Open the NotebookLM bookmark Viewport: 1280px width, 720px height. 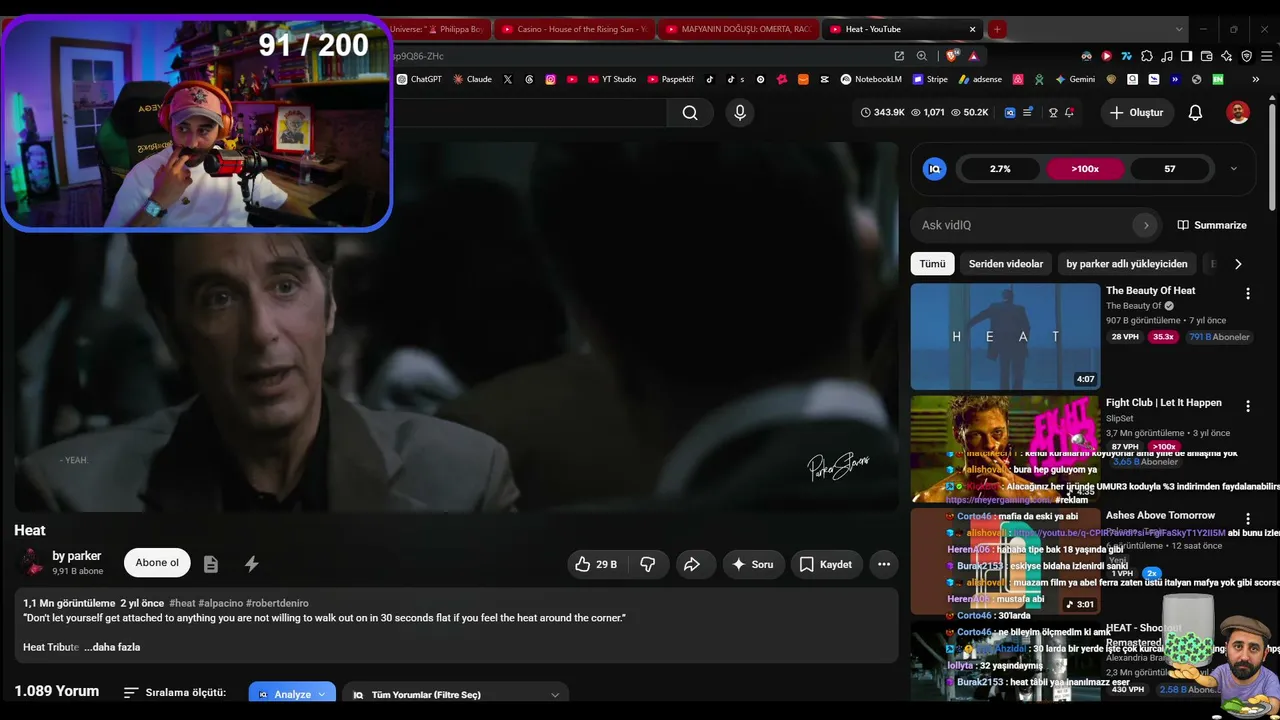point(871,79)
